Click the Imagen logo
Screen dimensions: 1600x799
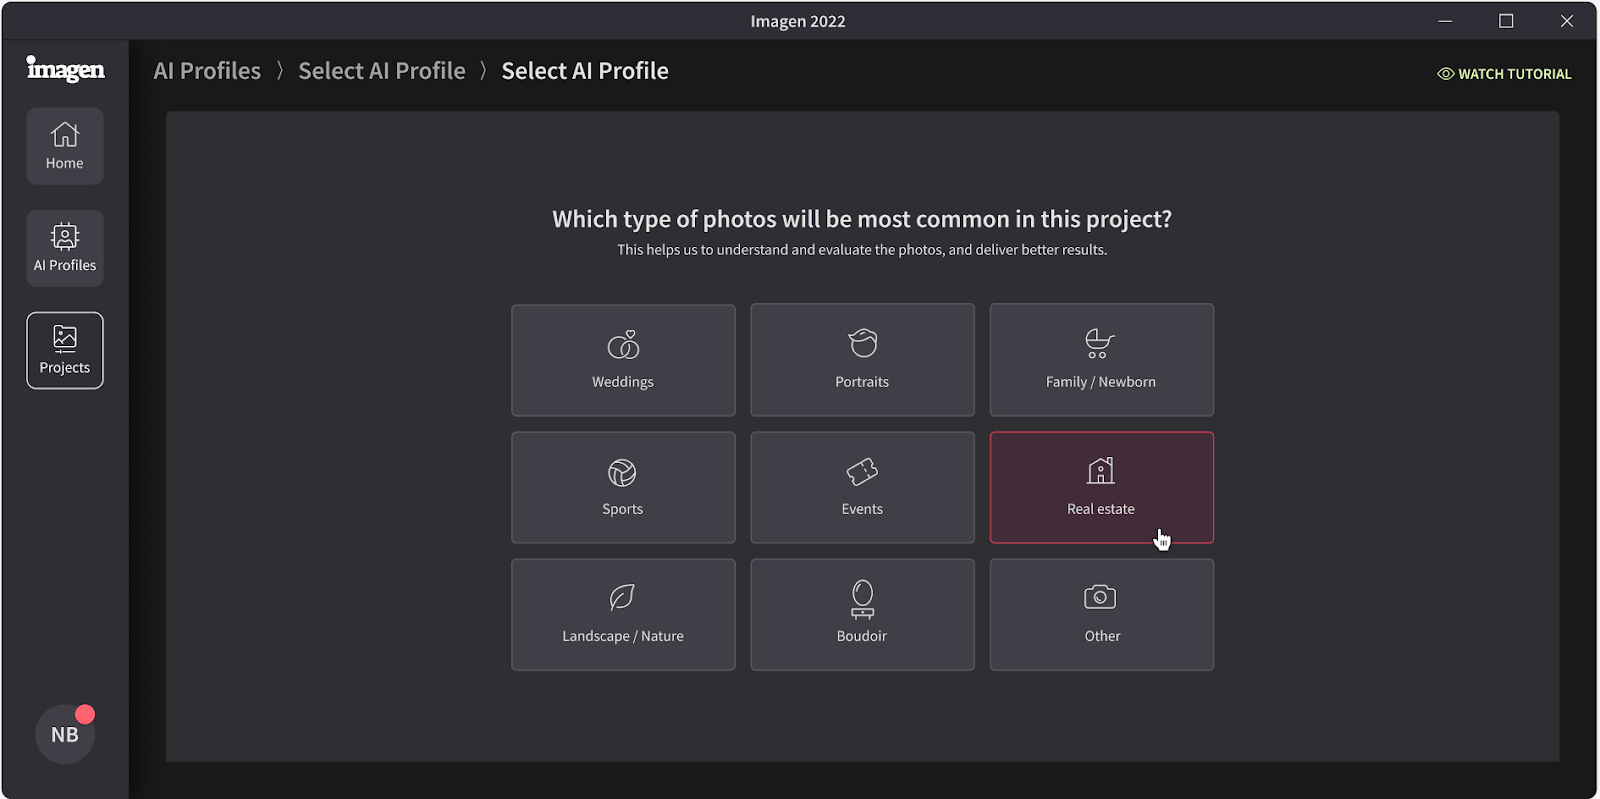65,69
